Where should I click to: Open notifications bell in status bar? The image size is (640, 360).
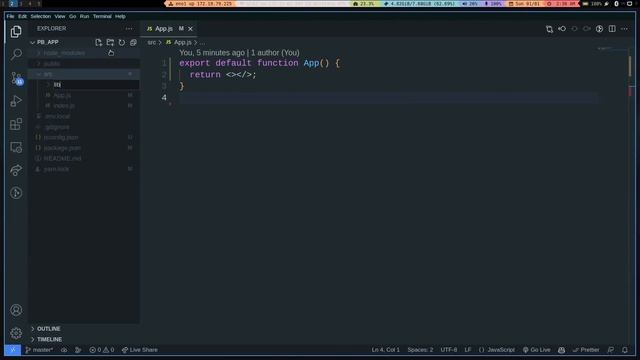click(x=625, y=350)
